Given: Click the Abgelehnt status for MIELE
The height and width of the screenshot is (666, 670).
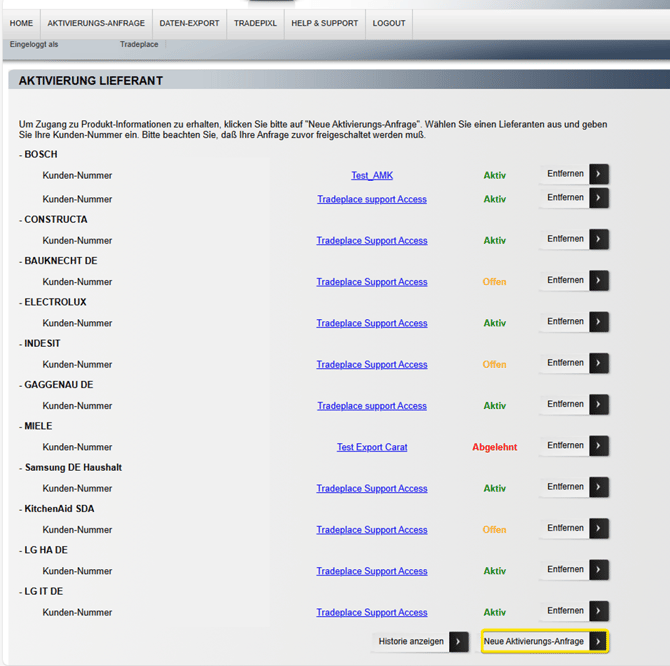Looking at the screenshot, I should pyautogui.click(x=494, y=447).
